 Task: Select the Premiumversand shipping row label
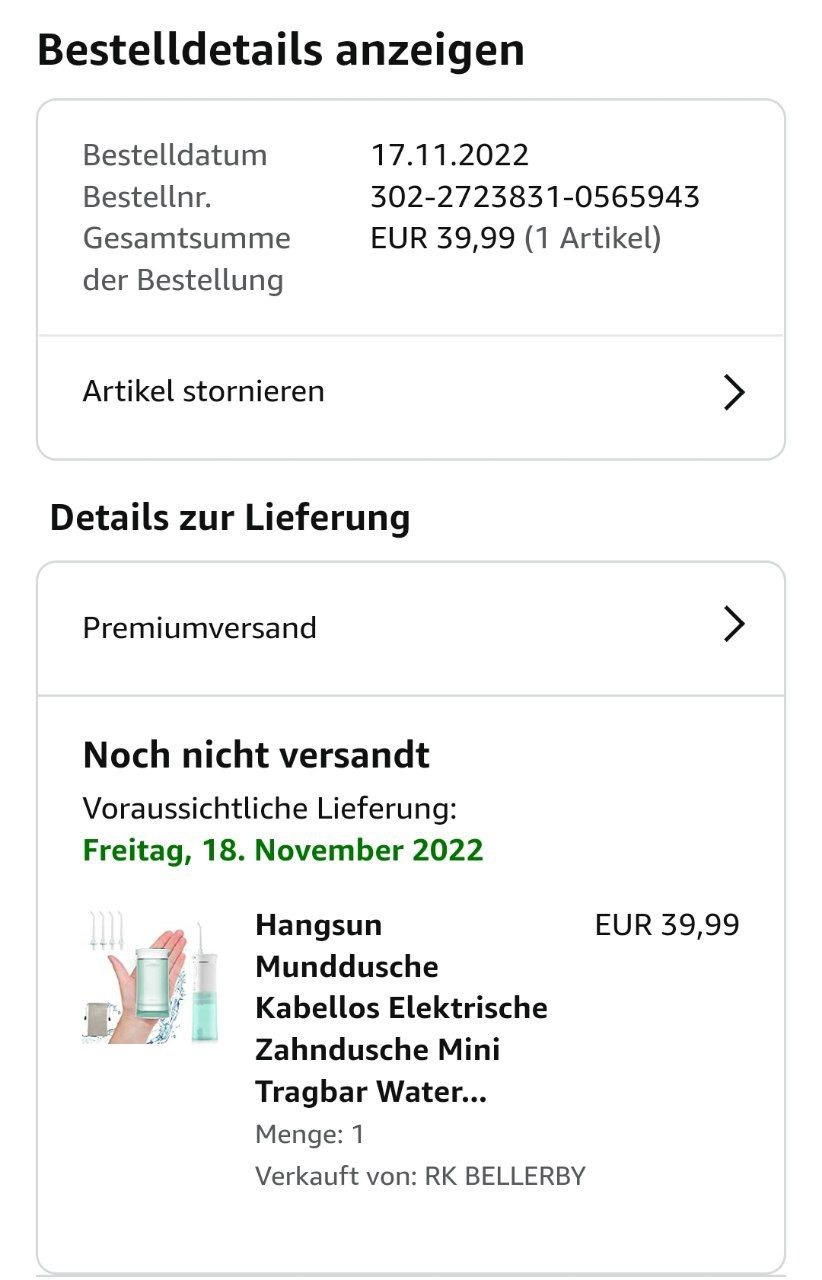199,628
